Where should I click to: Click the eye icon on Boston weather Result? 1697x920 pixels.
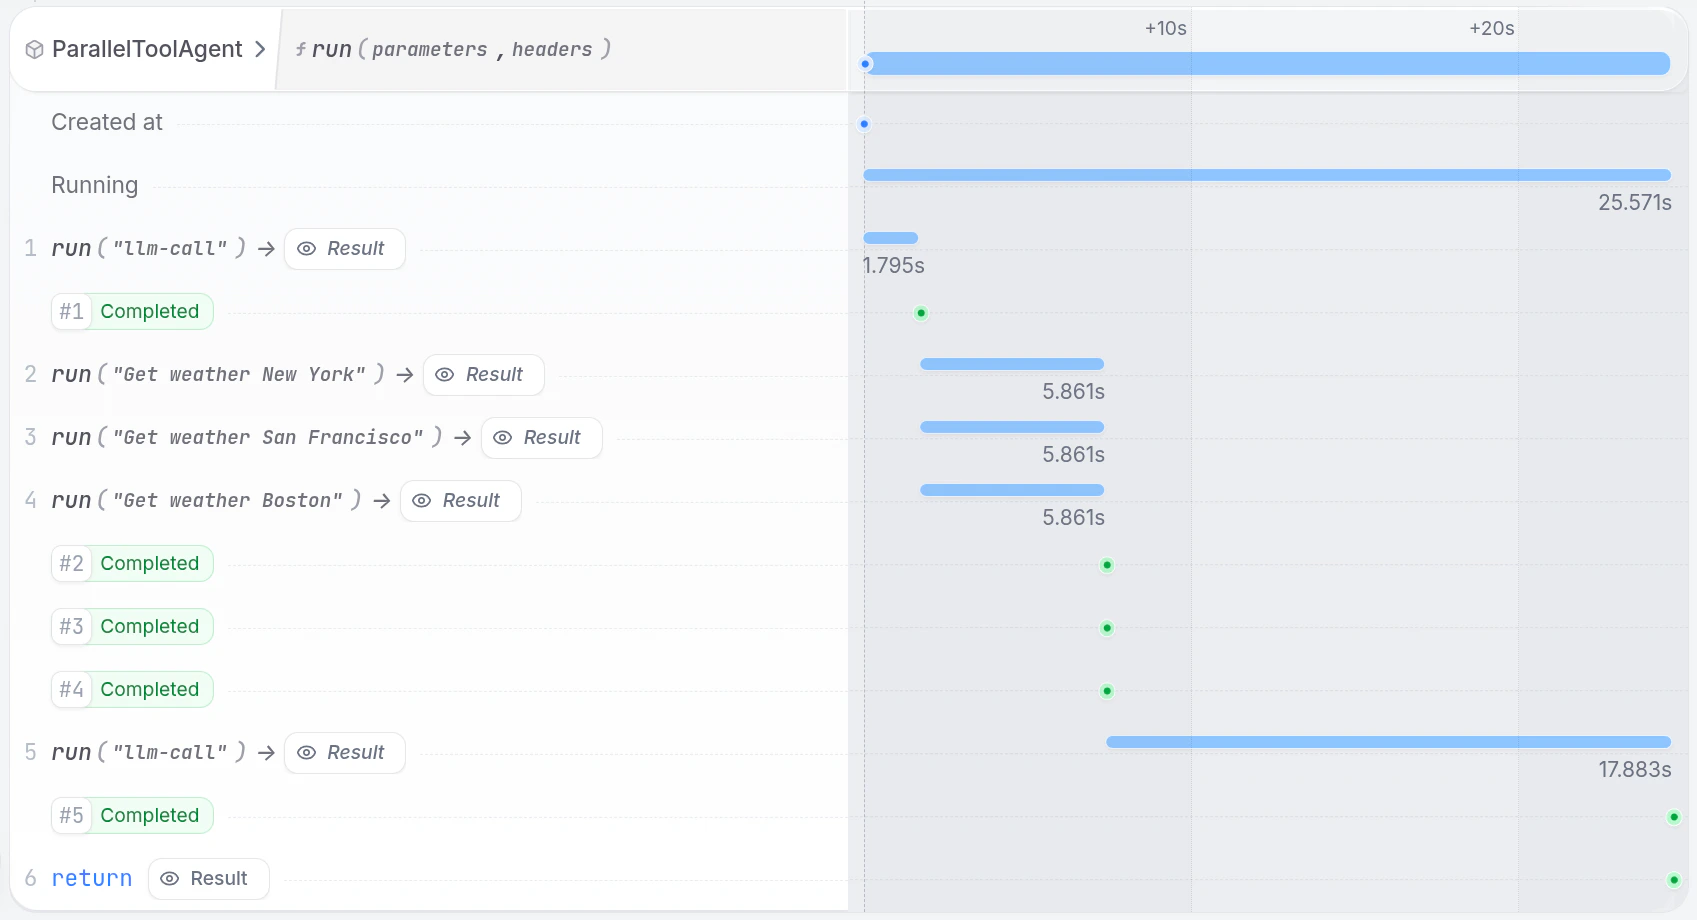click(422, 500)
